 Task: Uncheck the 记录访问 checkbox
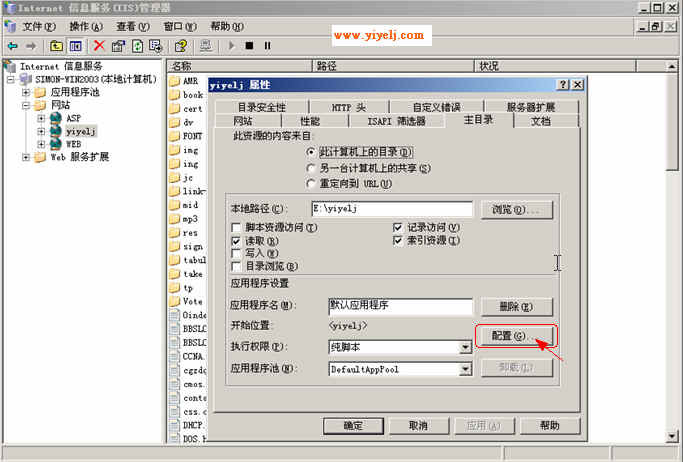[397, 227]
